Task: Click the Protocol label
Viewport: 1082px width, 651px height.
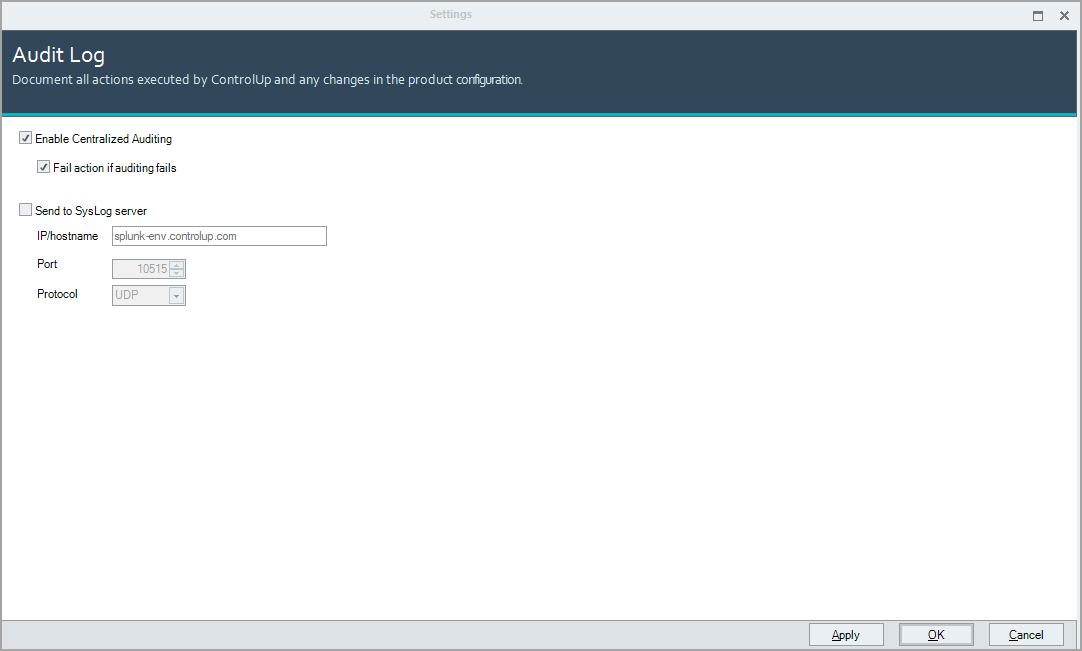Action: click(57, 294)
